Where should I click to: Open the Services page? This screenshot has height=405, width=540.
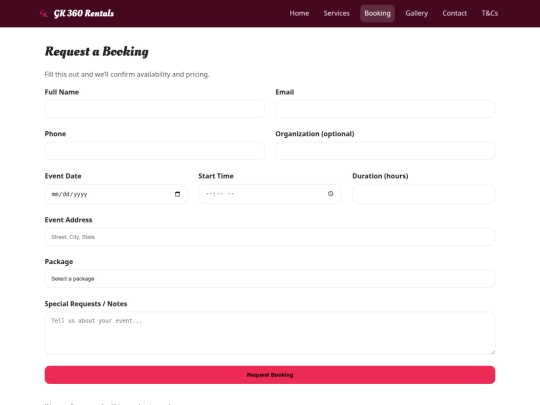click(336, 13)
